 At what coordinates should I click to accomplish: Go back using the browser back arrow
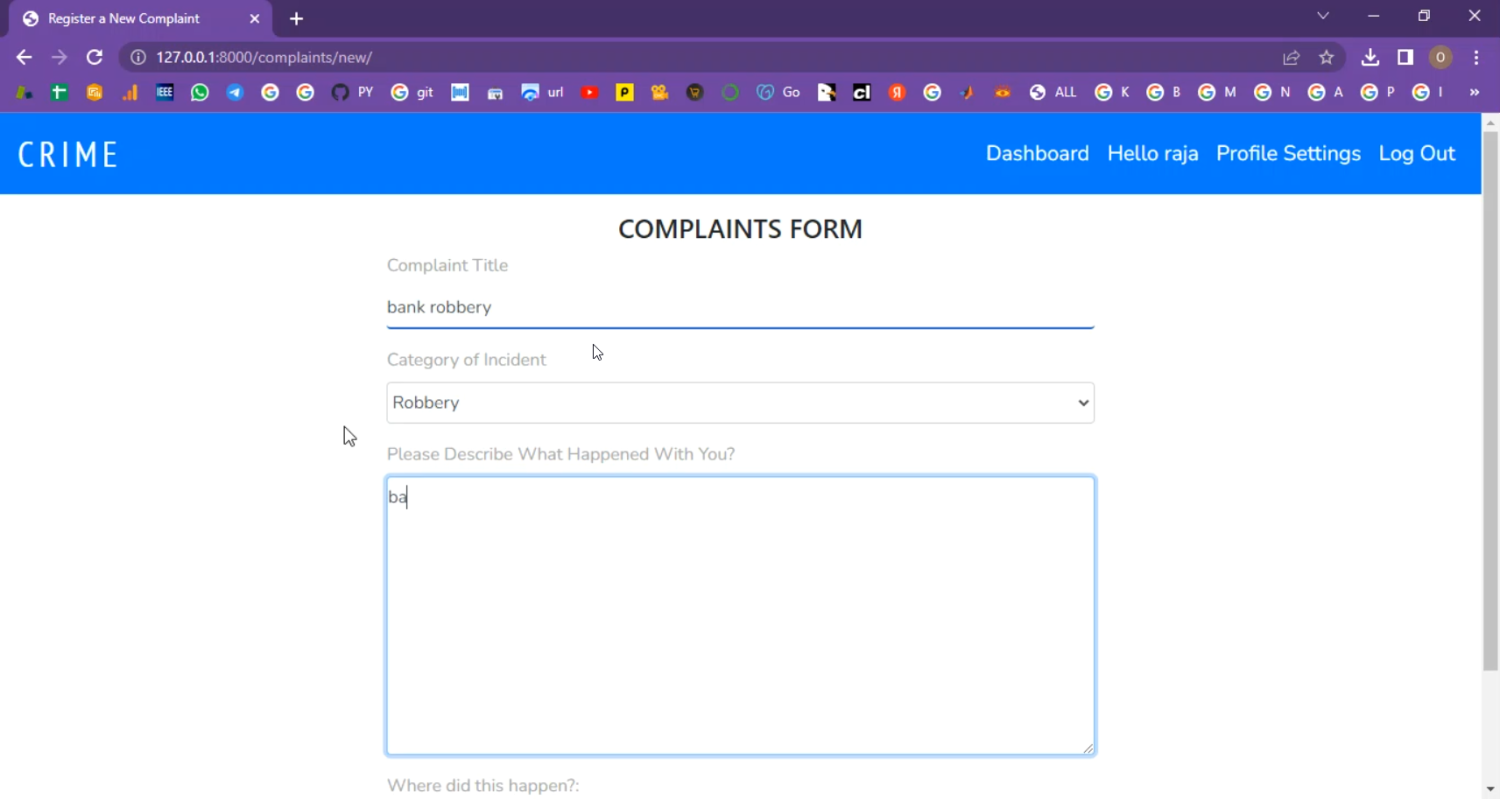(24, 57)
